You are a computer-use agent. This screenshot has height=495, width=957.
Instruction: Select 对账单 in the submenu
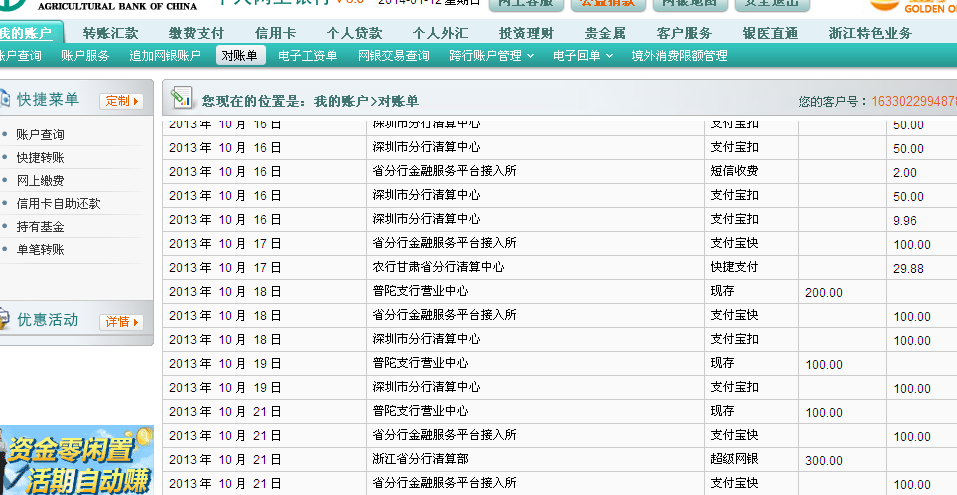tap(241, 56)
